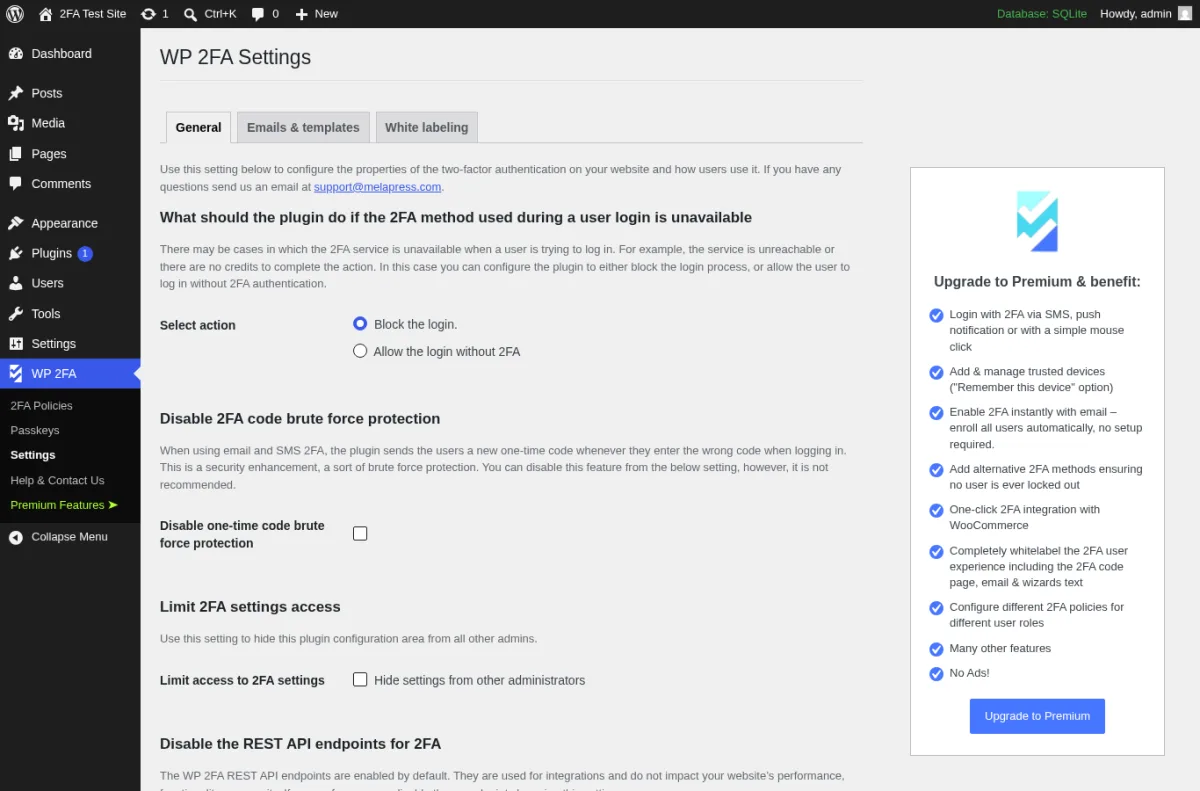Select Block the login radio option
Screen dimensions: 1200x791
point(360,324)
